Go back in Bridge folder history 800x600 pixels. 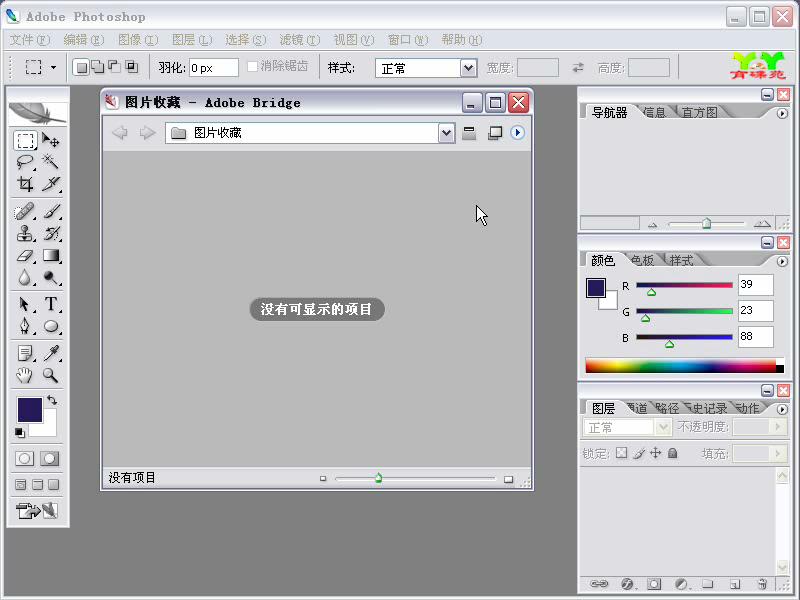(120, 133)
